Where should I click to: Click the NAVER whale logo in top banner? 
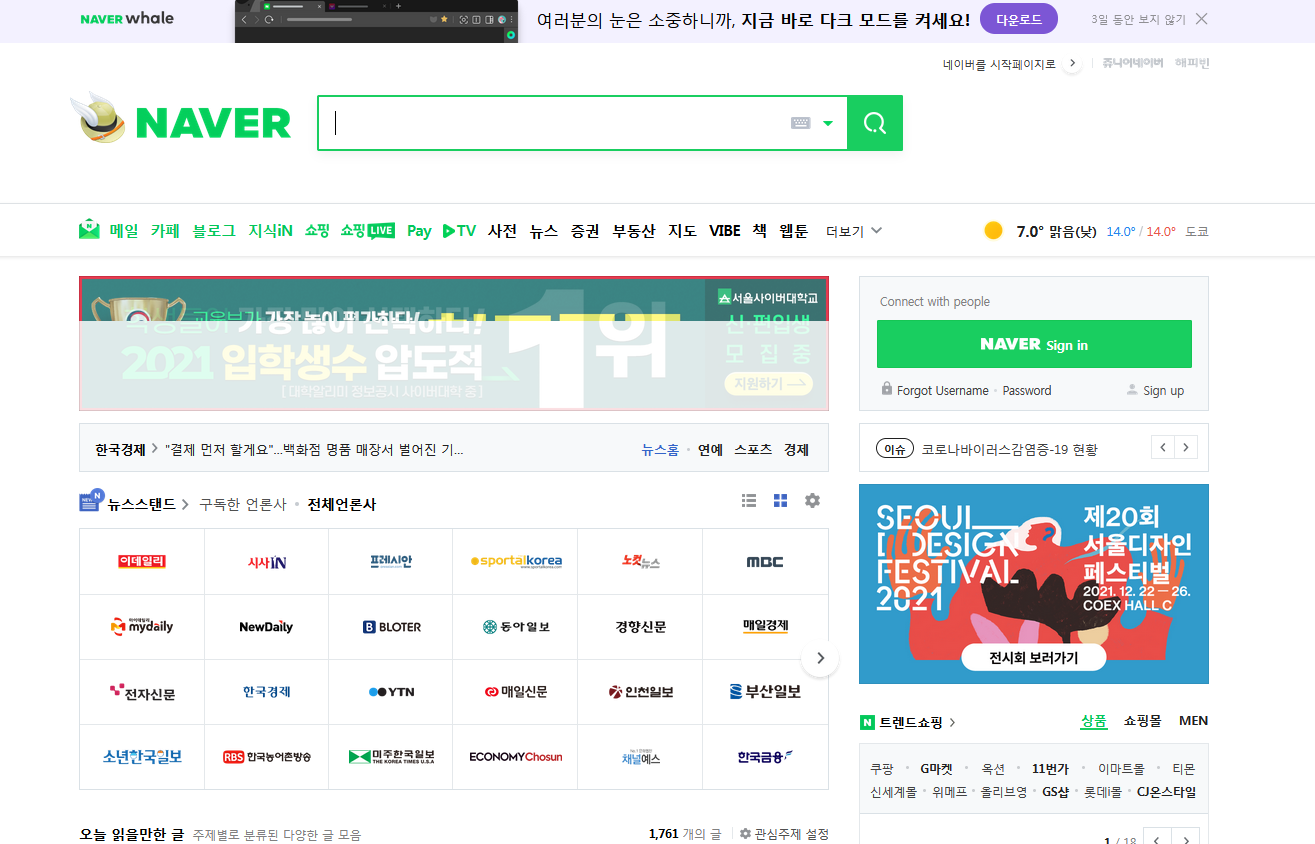pos(127,19)
